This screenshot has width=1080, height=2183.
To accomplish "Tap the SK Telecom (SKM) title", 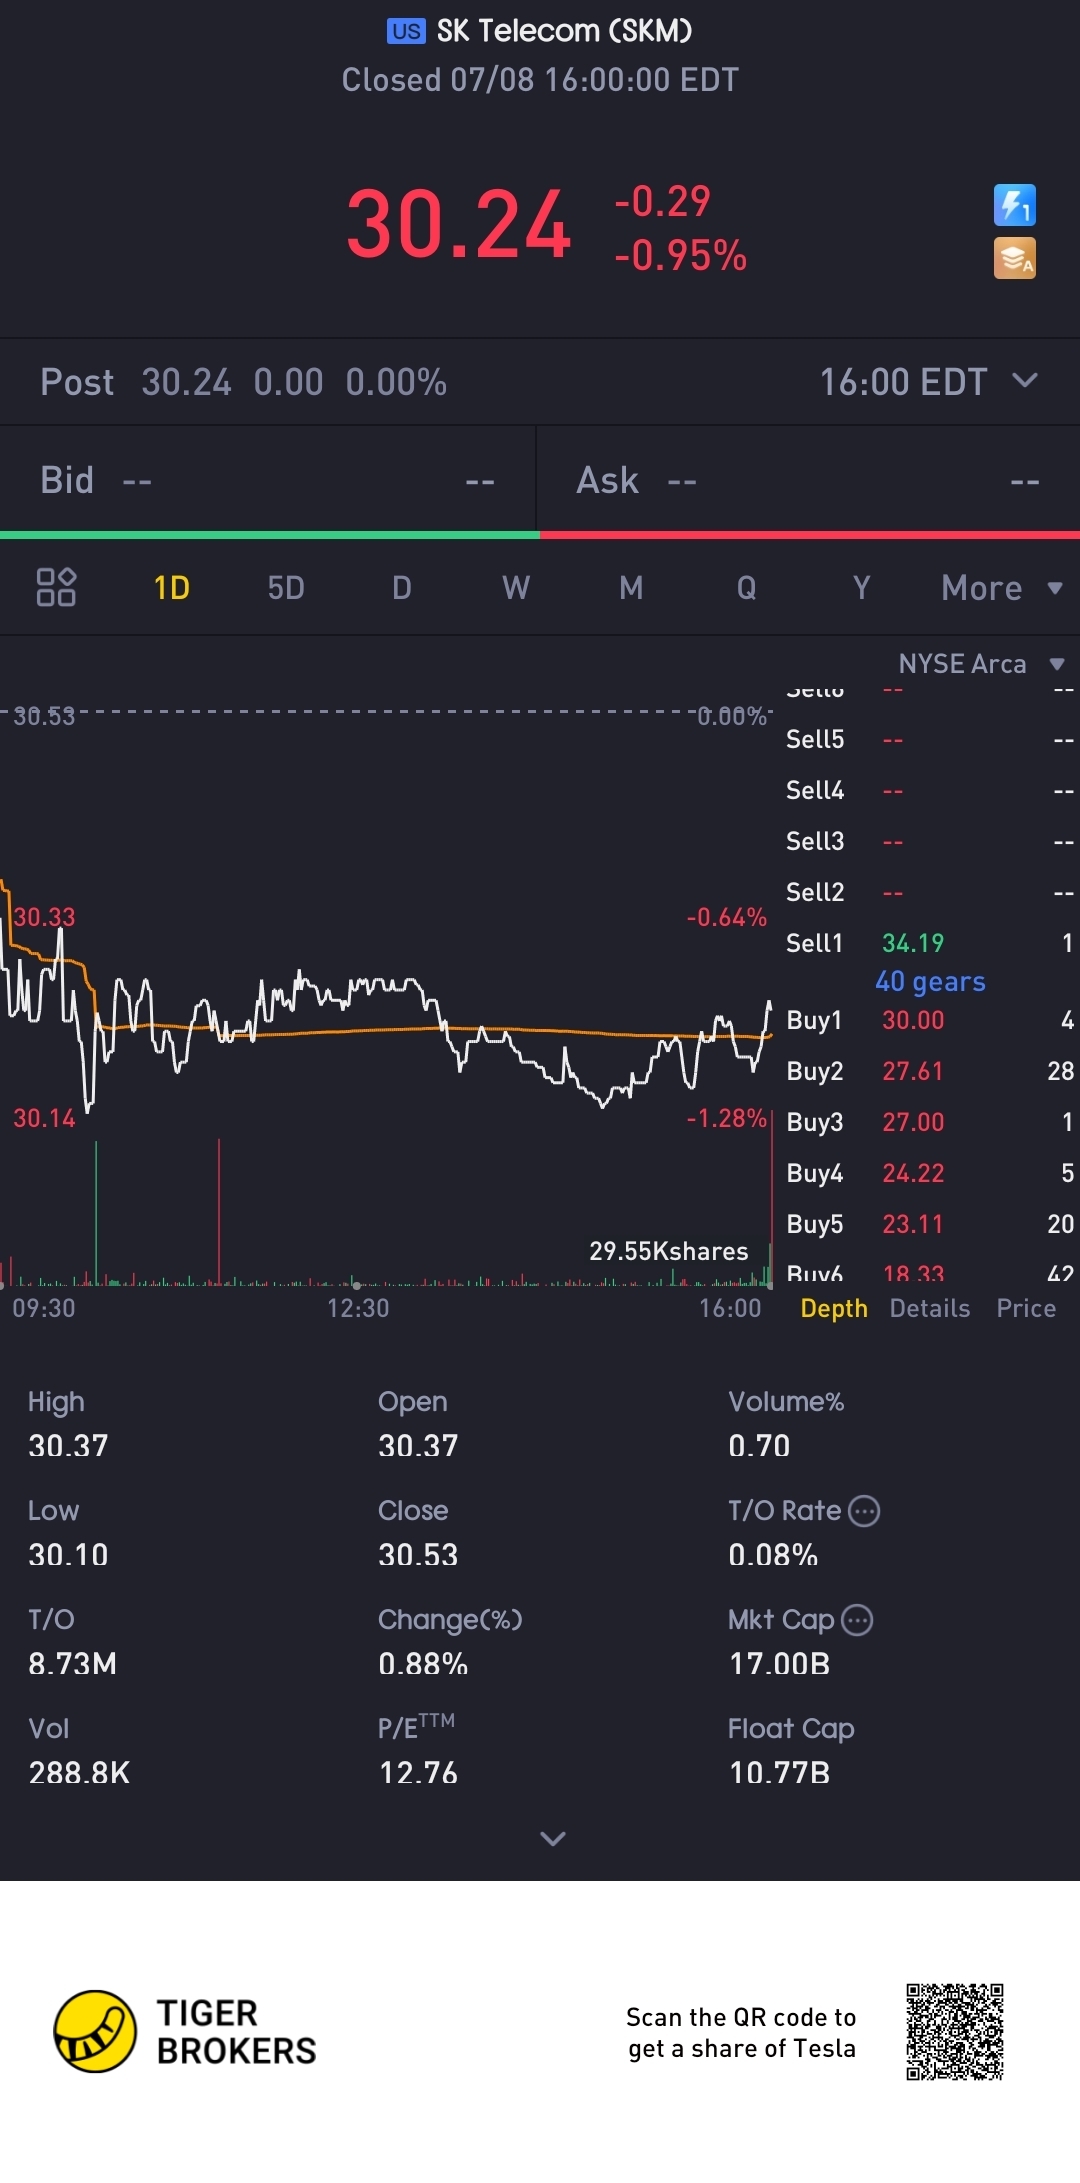I will [x=564, y=31].
